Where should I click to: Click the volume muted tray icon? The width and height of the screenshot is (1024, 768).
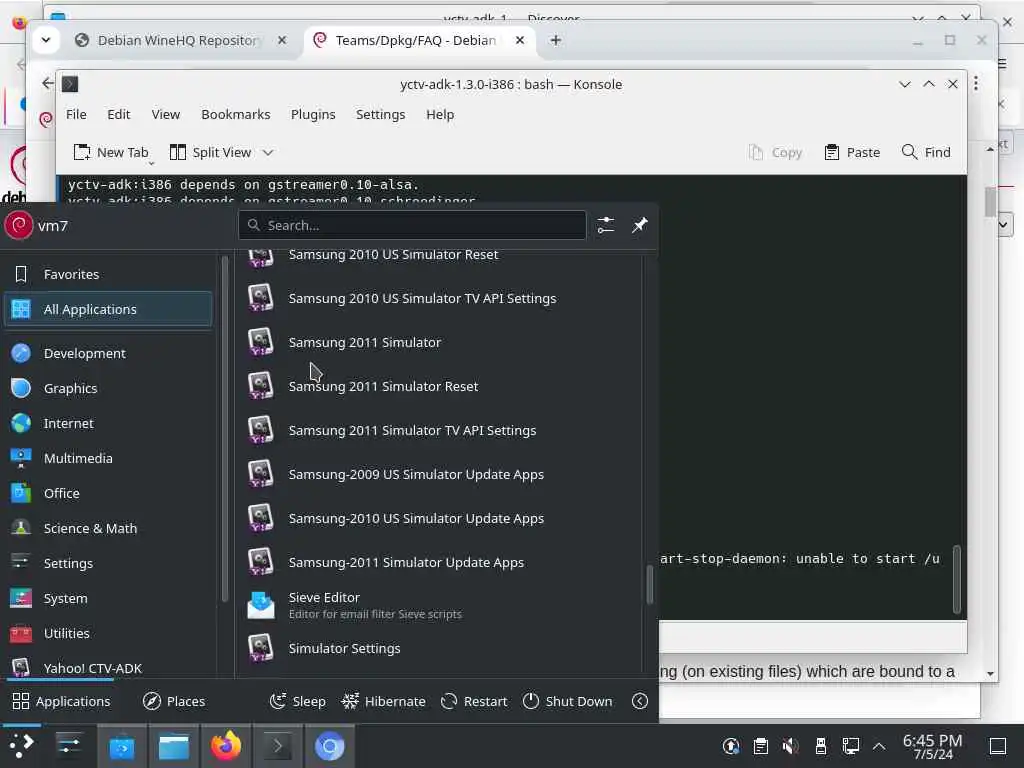tap(790, 746)
